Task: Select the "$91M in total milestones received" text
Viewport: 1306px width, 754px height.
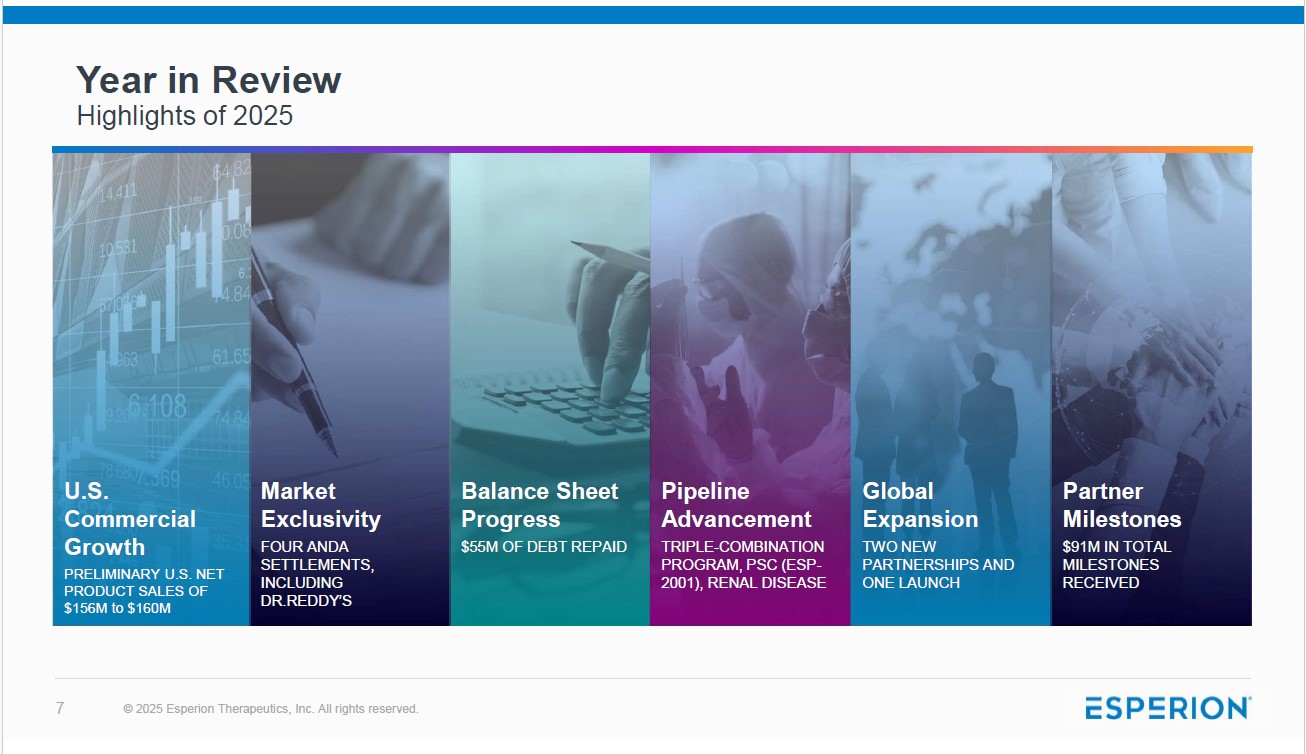Action: point(1117,565)
